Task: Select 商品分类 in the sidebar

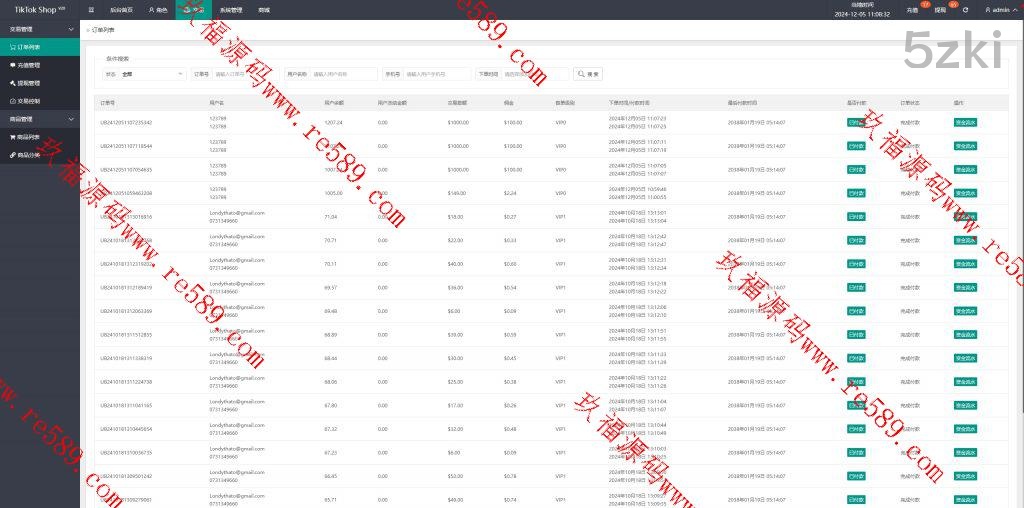Action: click(40, 155)
